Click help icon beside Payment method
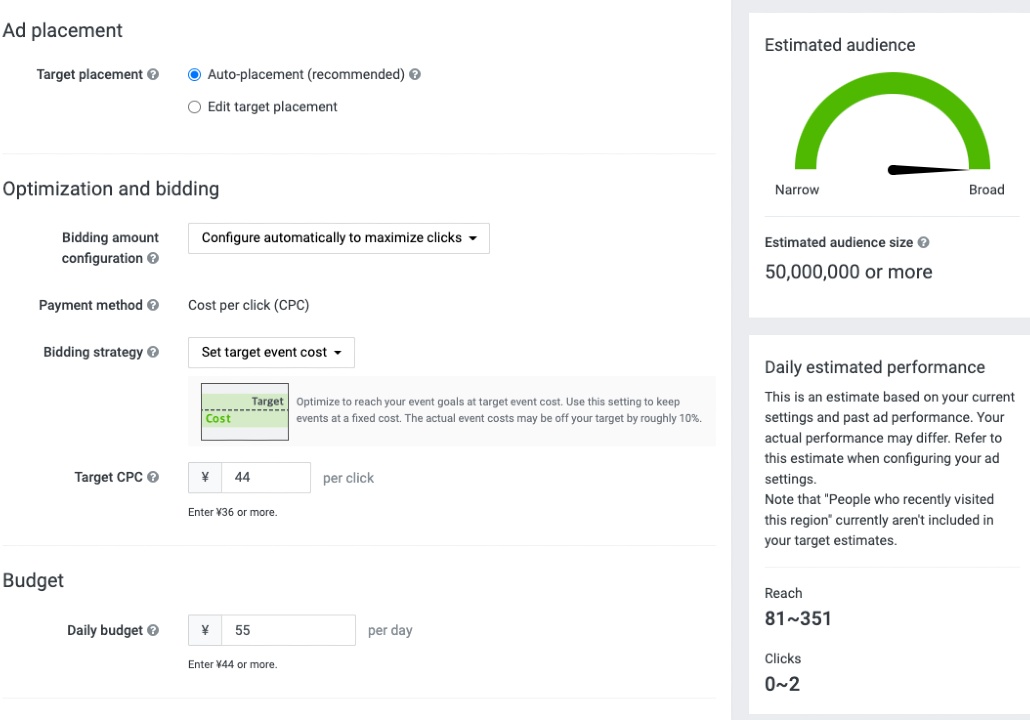This screenshot has width=1030, height=720. pos(153,305)
